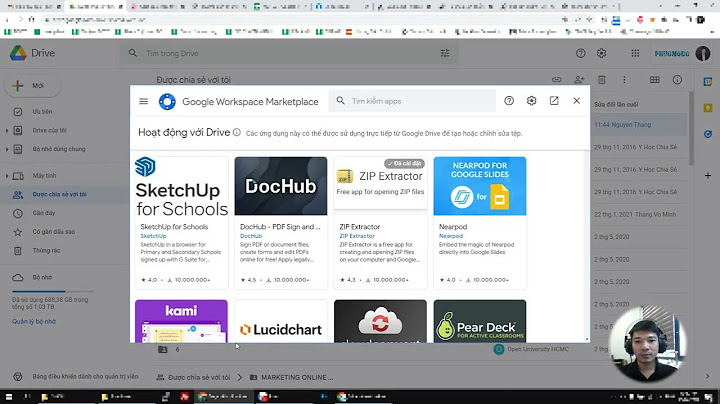This screenshot has width=720, height=404.
Task: Click the get link icon in Drive toolbar
Action: 557,80
